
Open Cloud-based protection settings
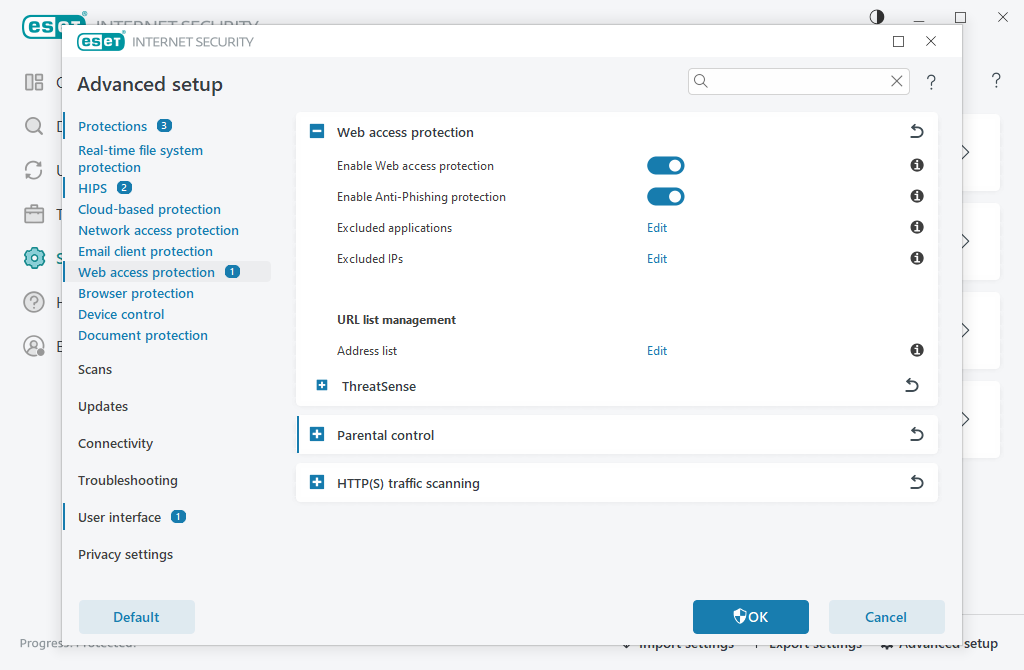(x=150, y=209)
